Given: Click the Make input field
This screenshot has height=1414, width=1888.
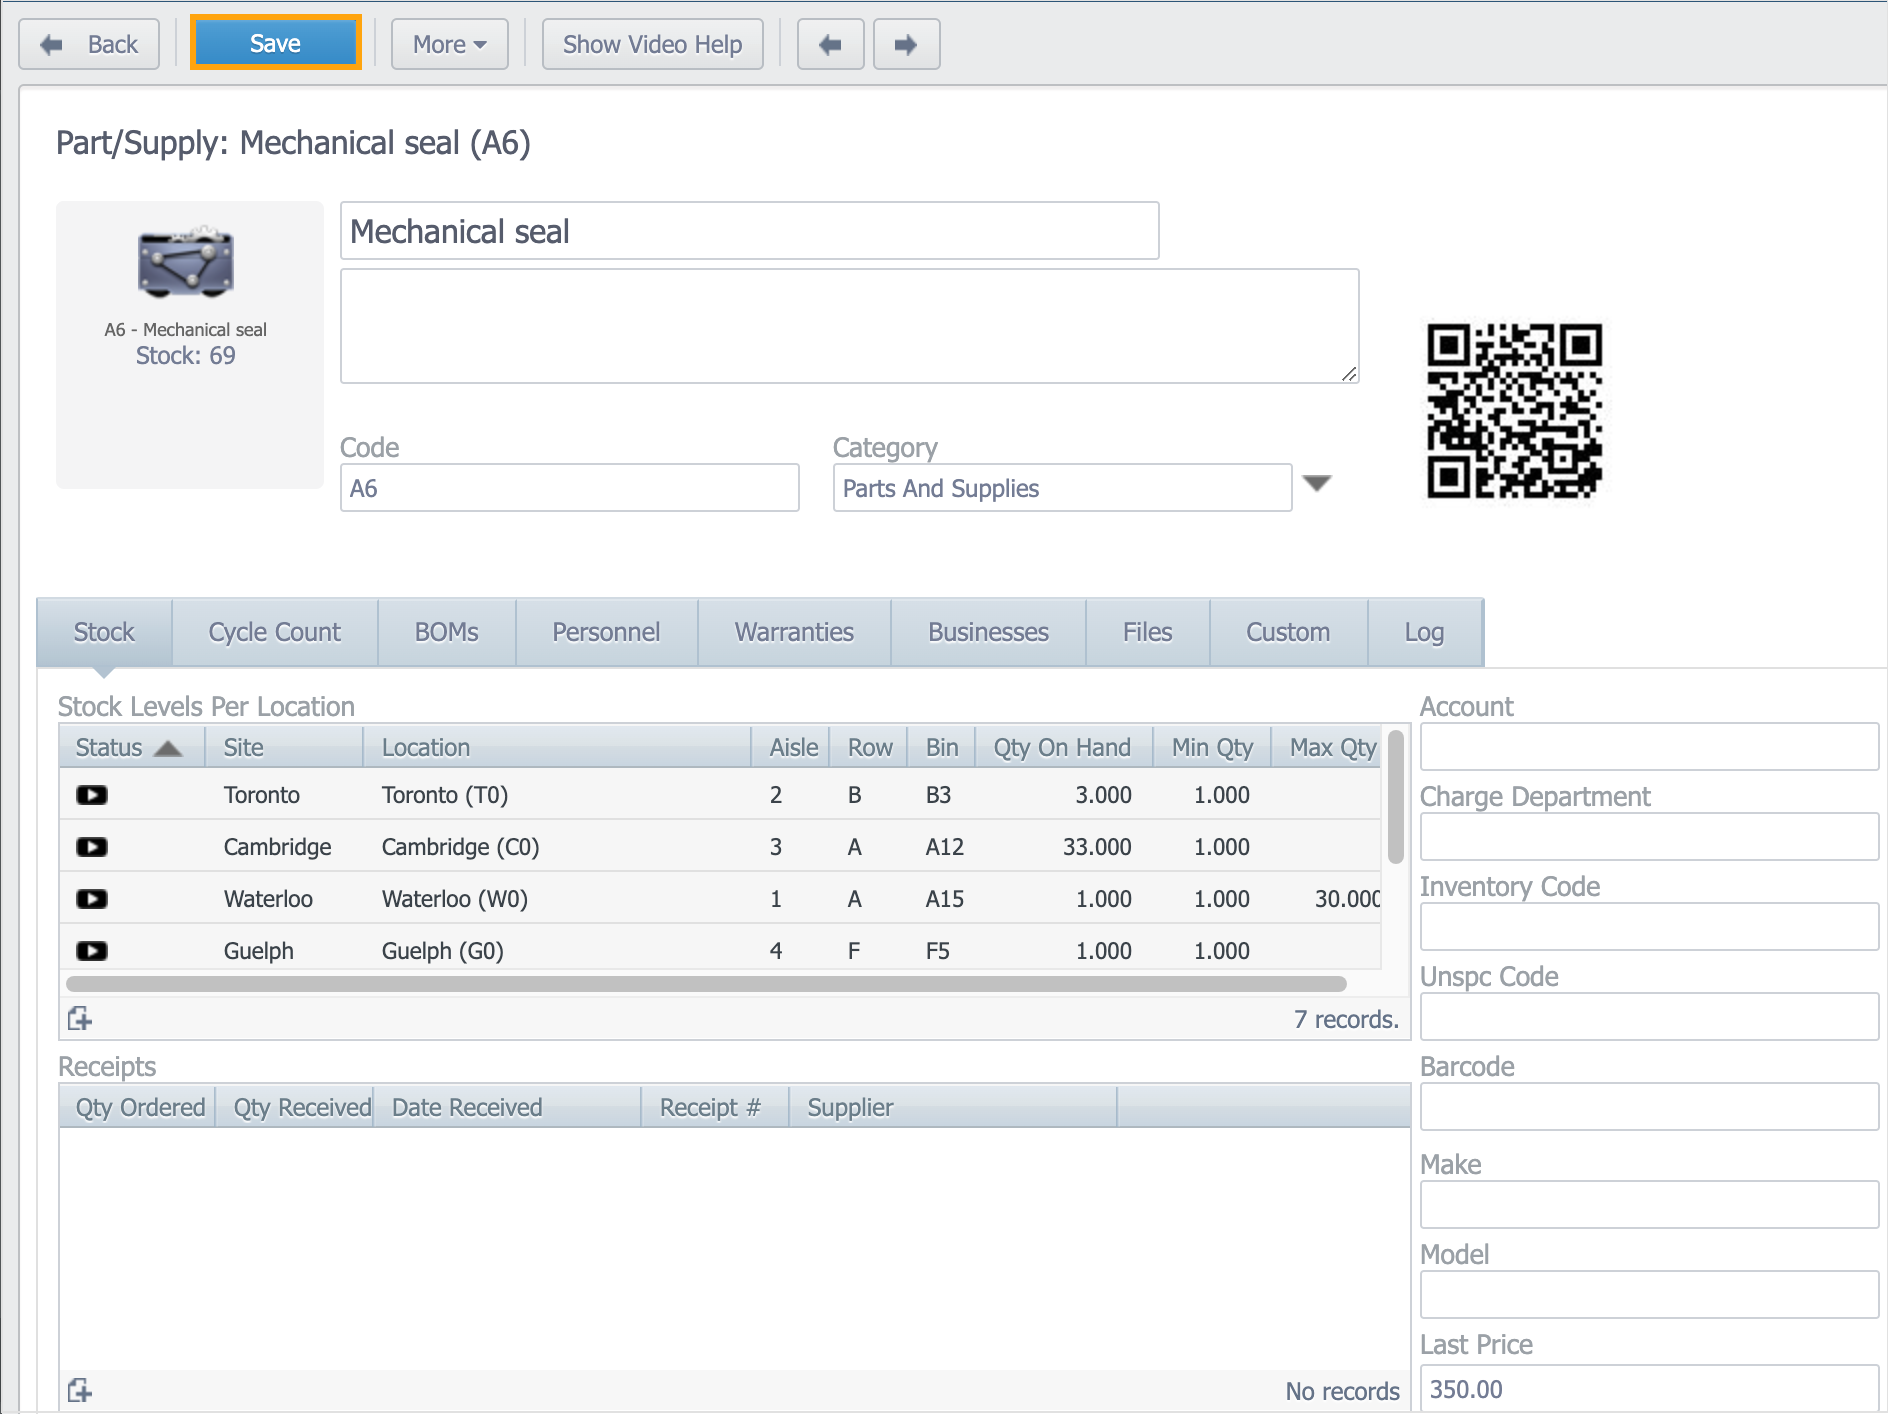Looking at the screenshot, I should point(1649,1205).
